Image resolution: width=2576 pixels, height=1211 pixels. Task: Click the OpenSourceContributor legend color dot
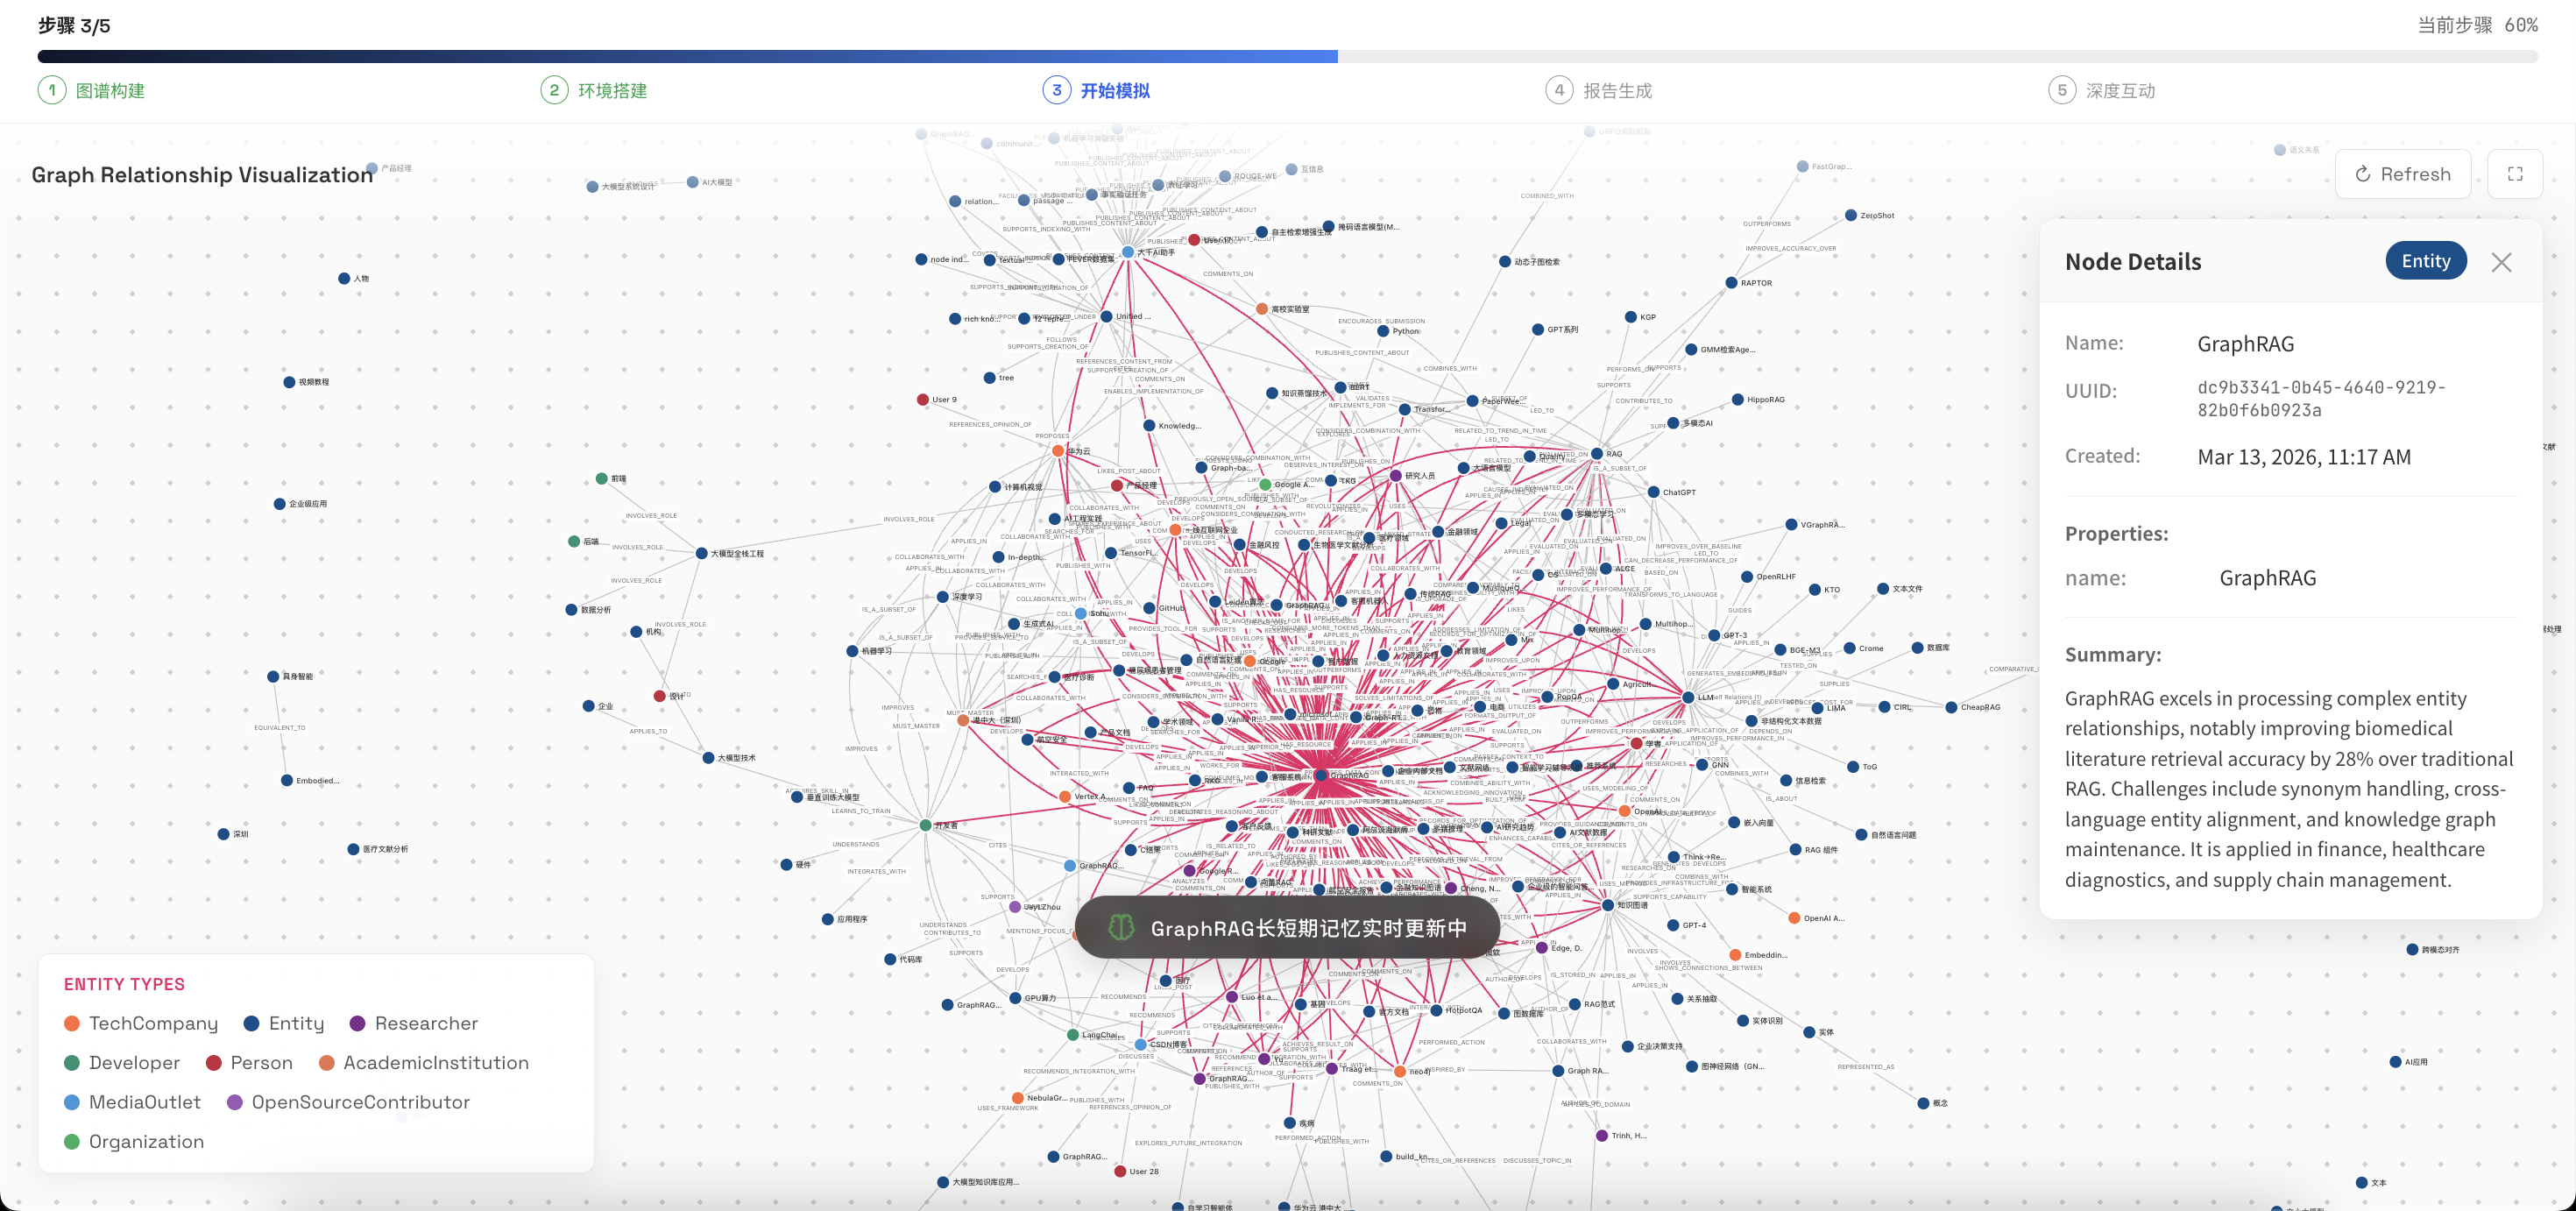tap(235, 1102)
